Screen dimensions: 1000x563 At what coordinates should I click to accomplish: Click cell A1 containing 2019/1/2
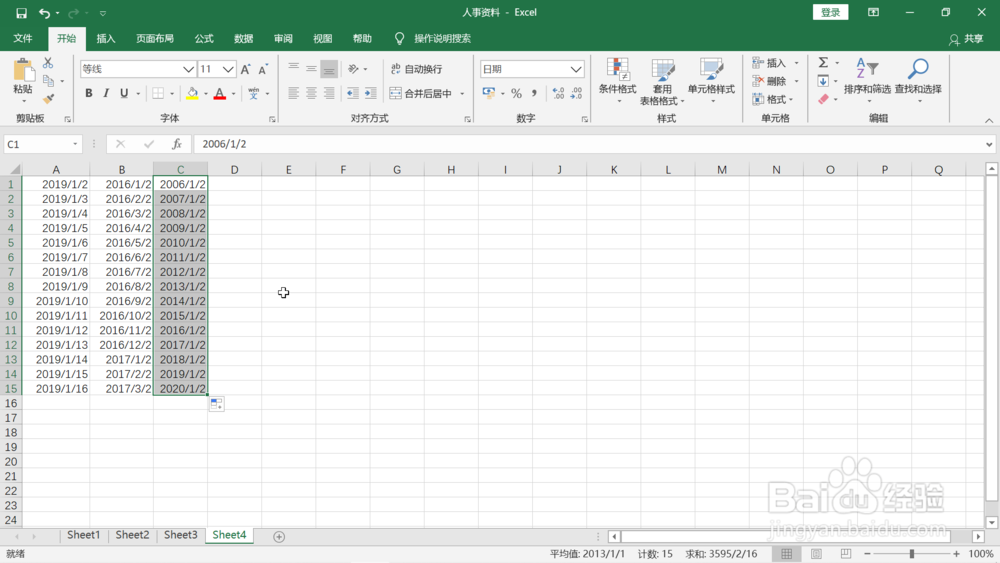(56, 184)
